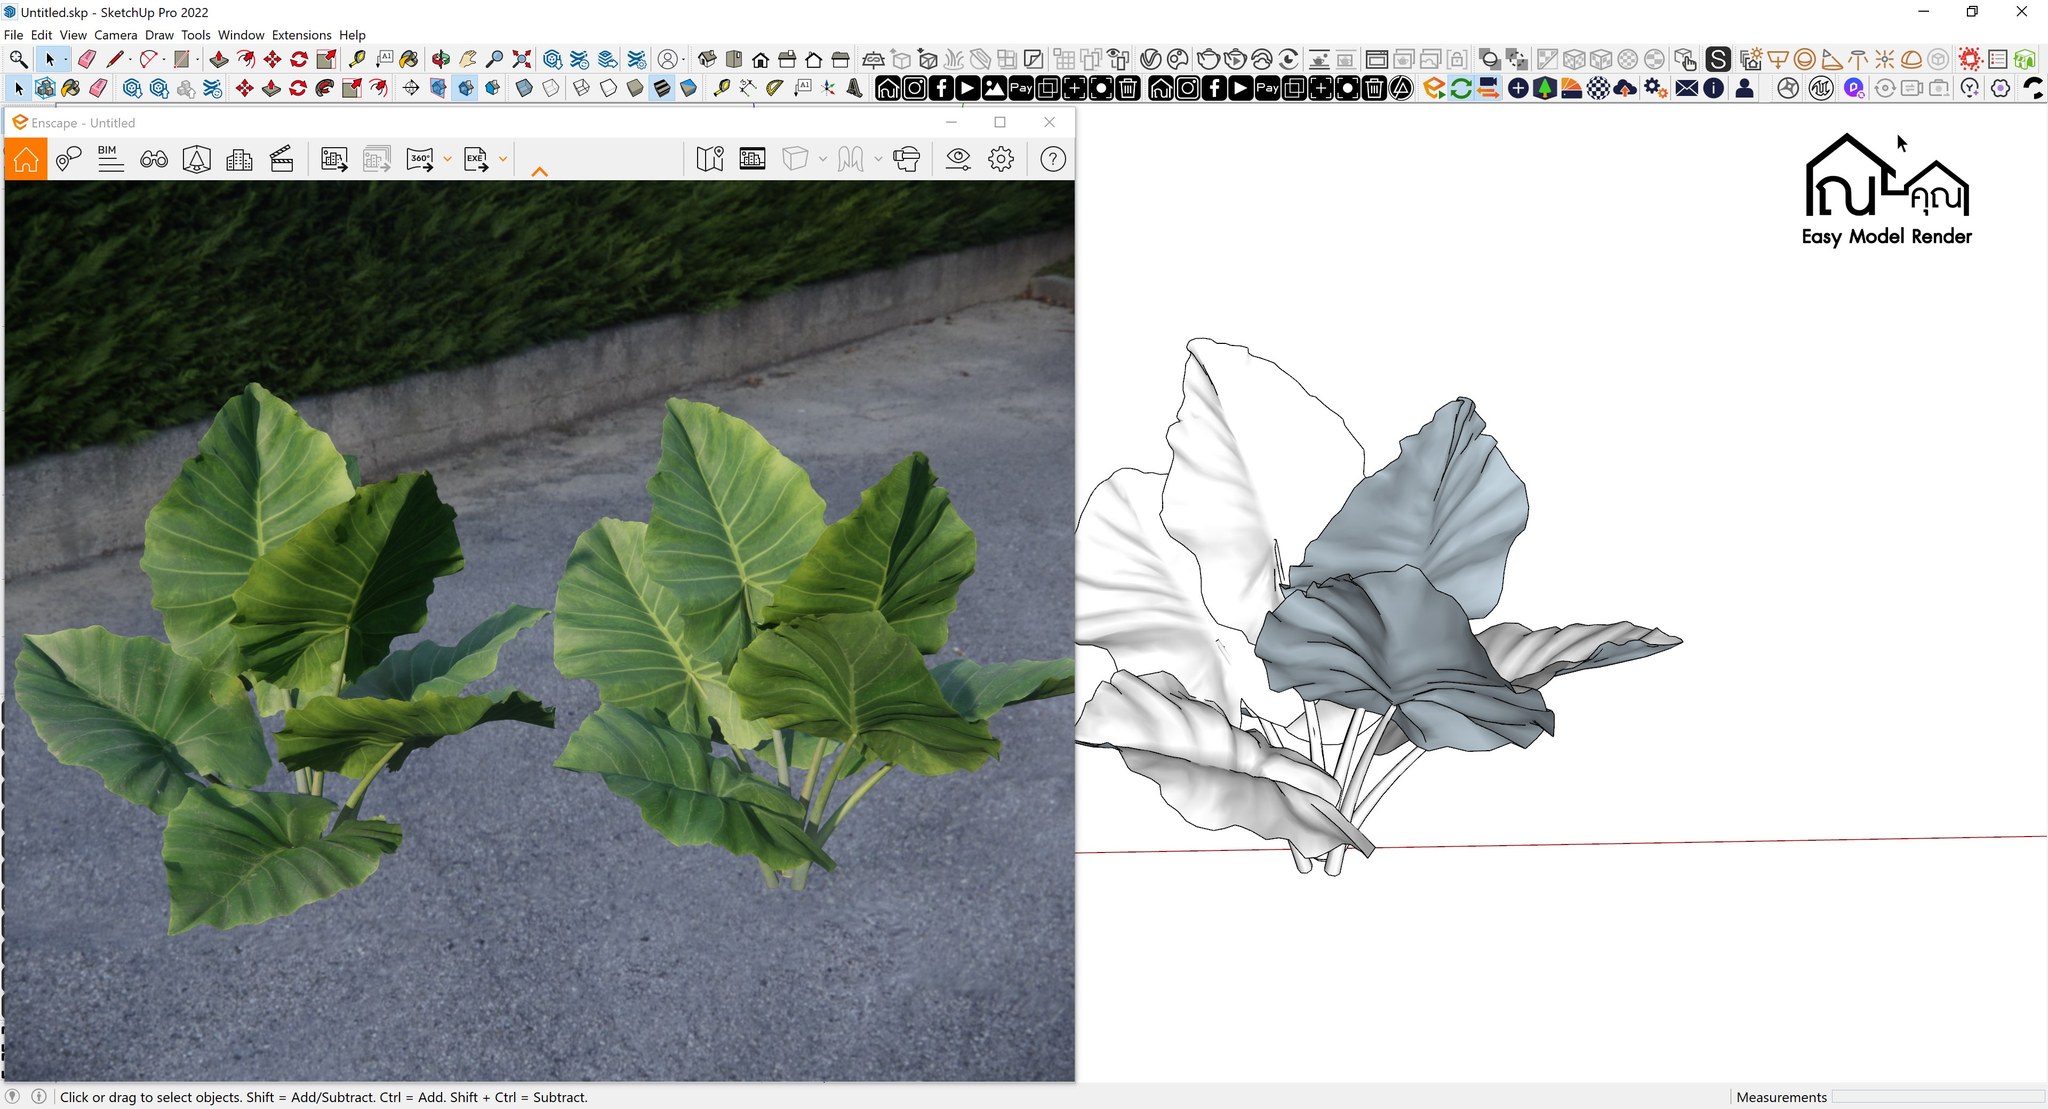2048x1109 pixels.
Task: Open Enscape visual settings eye icon
Action: pyautogui.click(x=958, y=159)
